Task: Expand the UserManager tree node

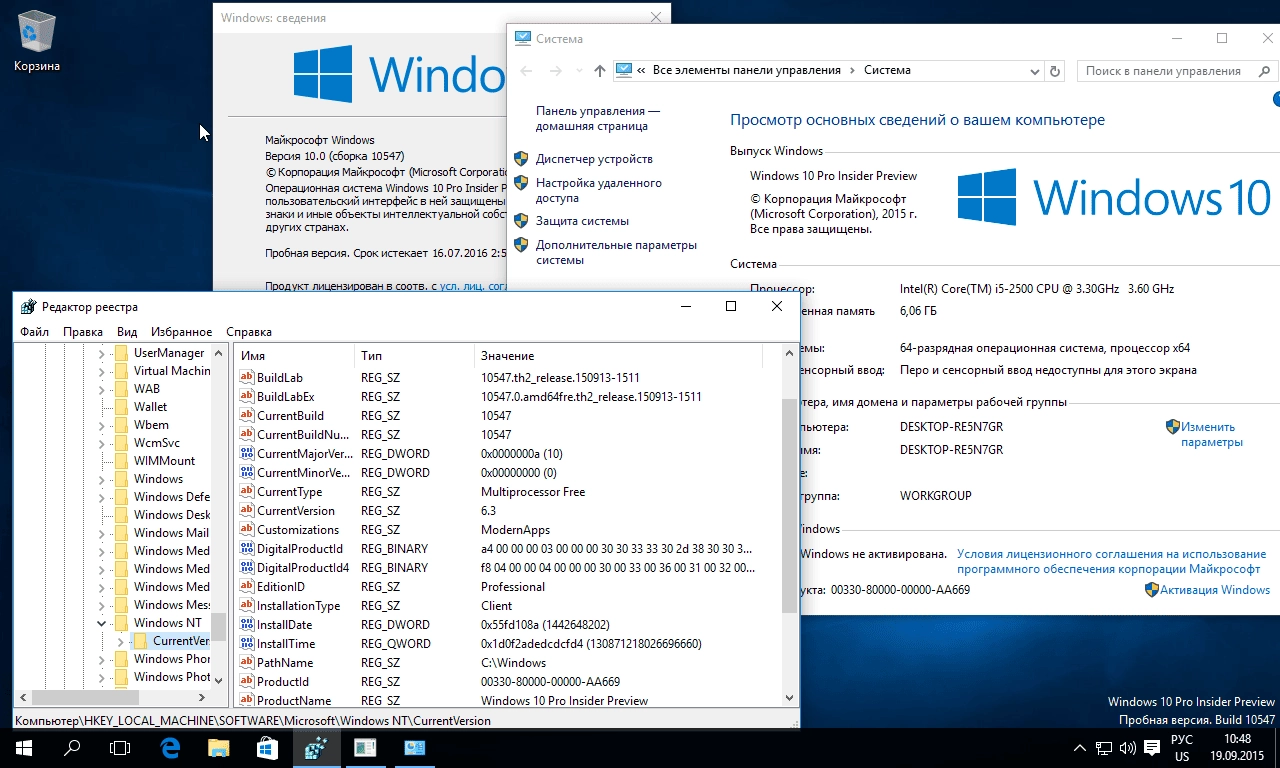Action: click(x=101, y=353)
